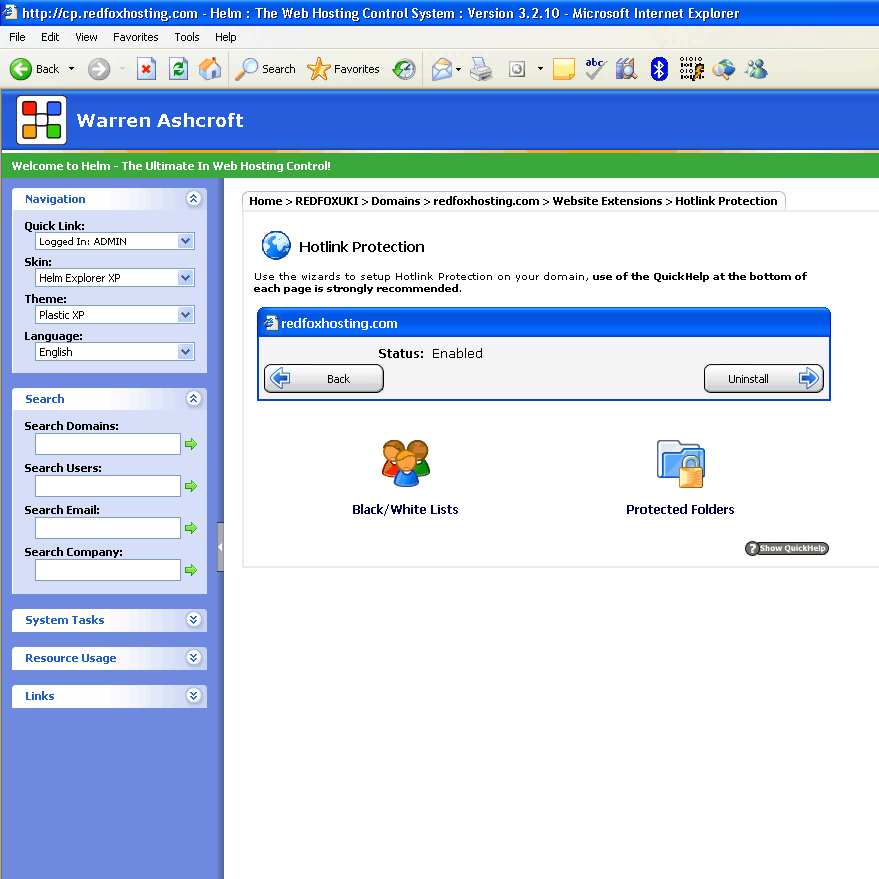Collapse the Navigation panel

coord(193,198)
